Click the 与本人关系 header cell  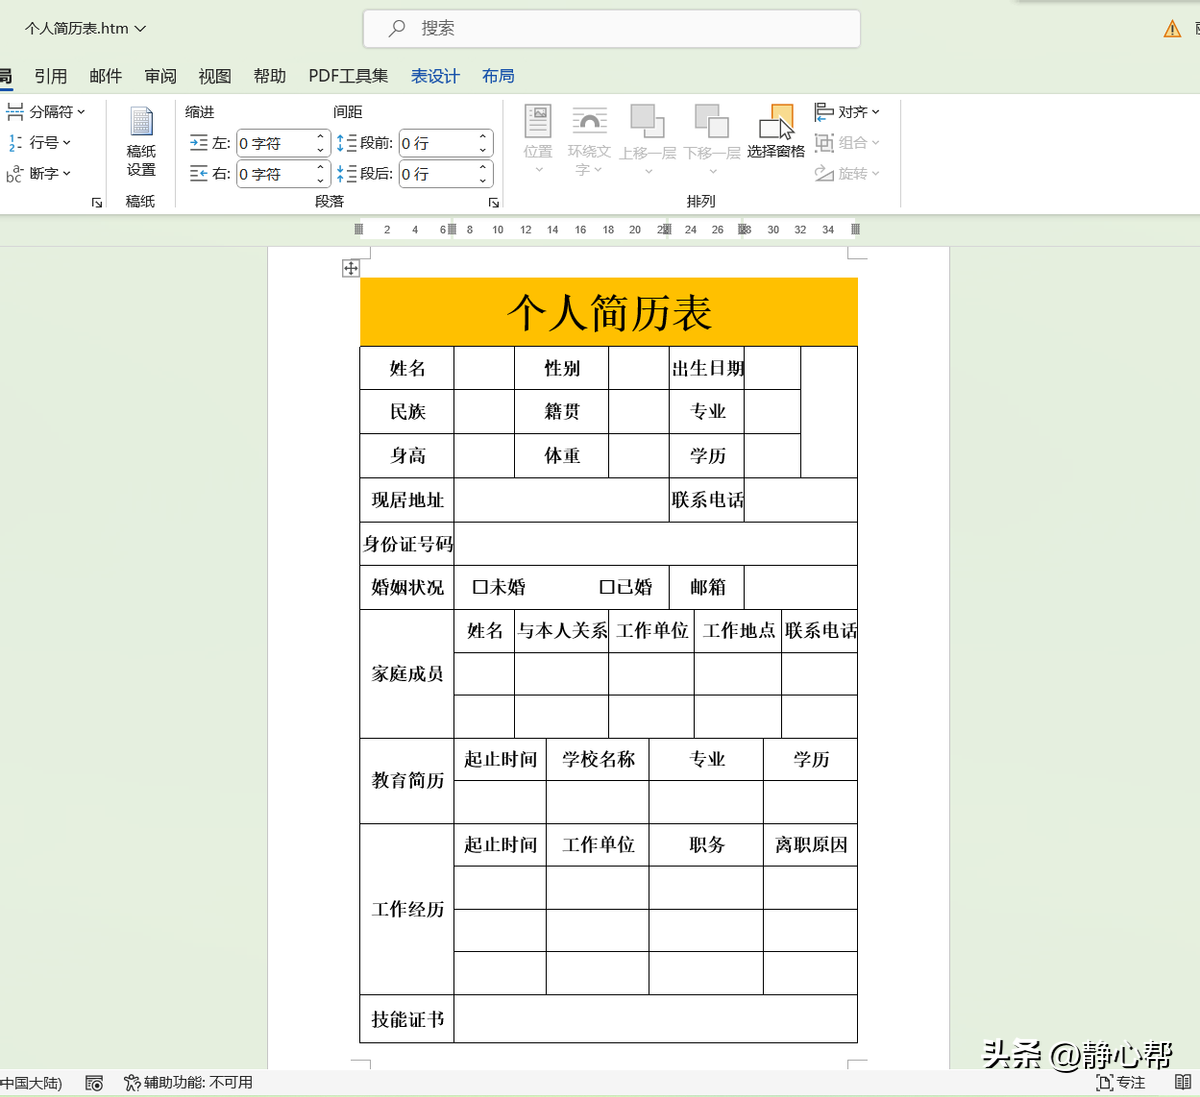[562, 631]
